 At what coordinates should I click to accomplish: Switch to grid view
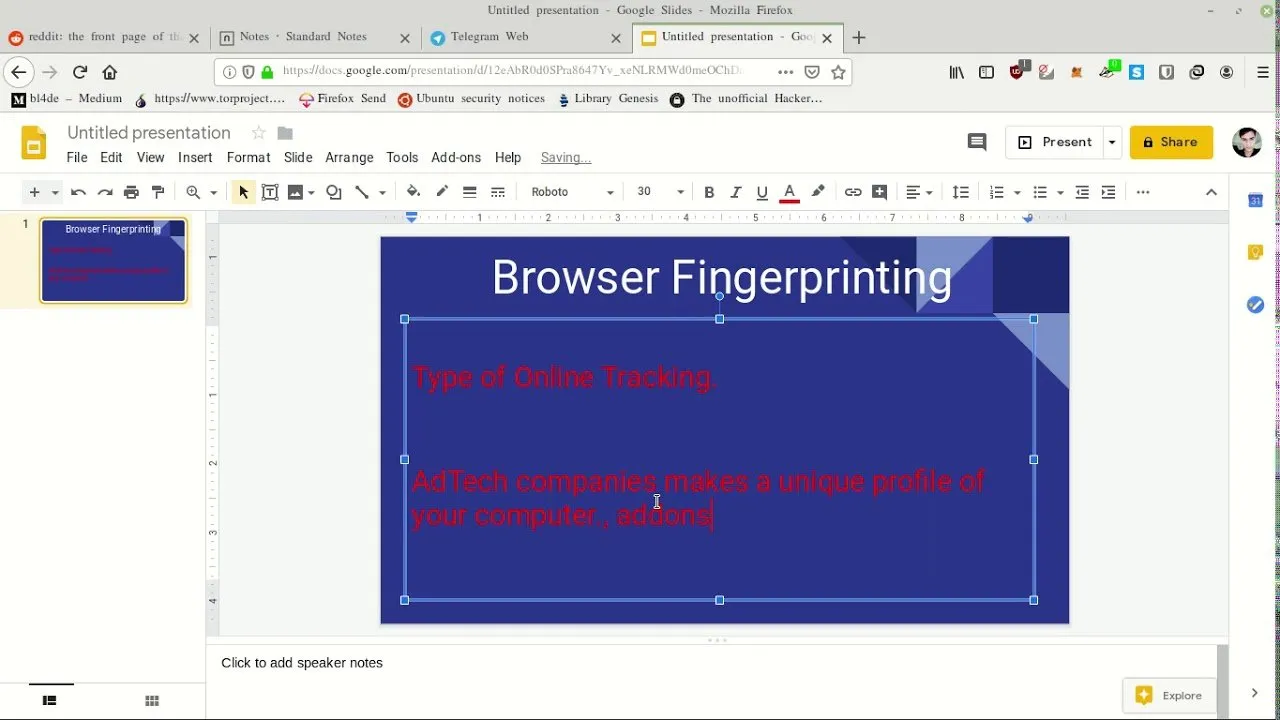152,701
